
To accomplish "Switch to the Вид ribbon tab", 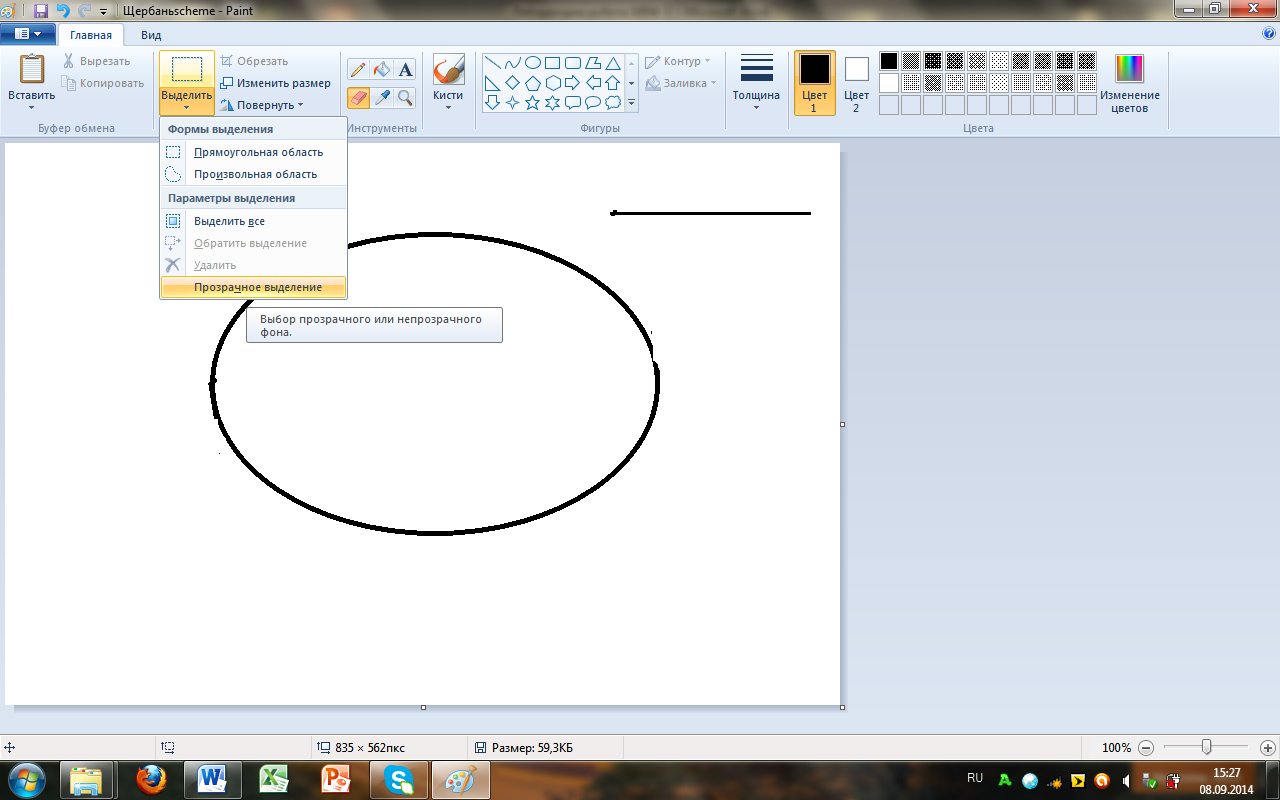I will coord(151,34).
